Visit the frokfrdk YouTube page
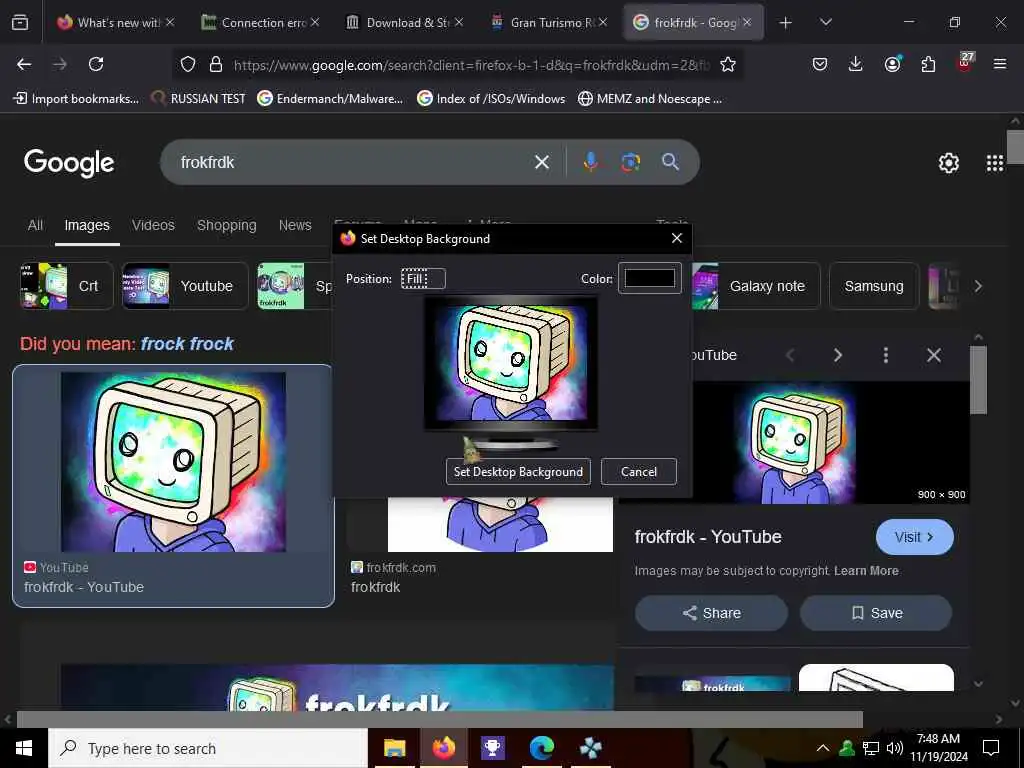The width and height of the screenshot is (1024, 768). pos(914,537)
